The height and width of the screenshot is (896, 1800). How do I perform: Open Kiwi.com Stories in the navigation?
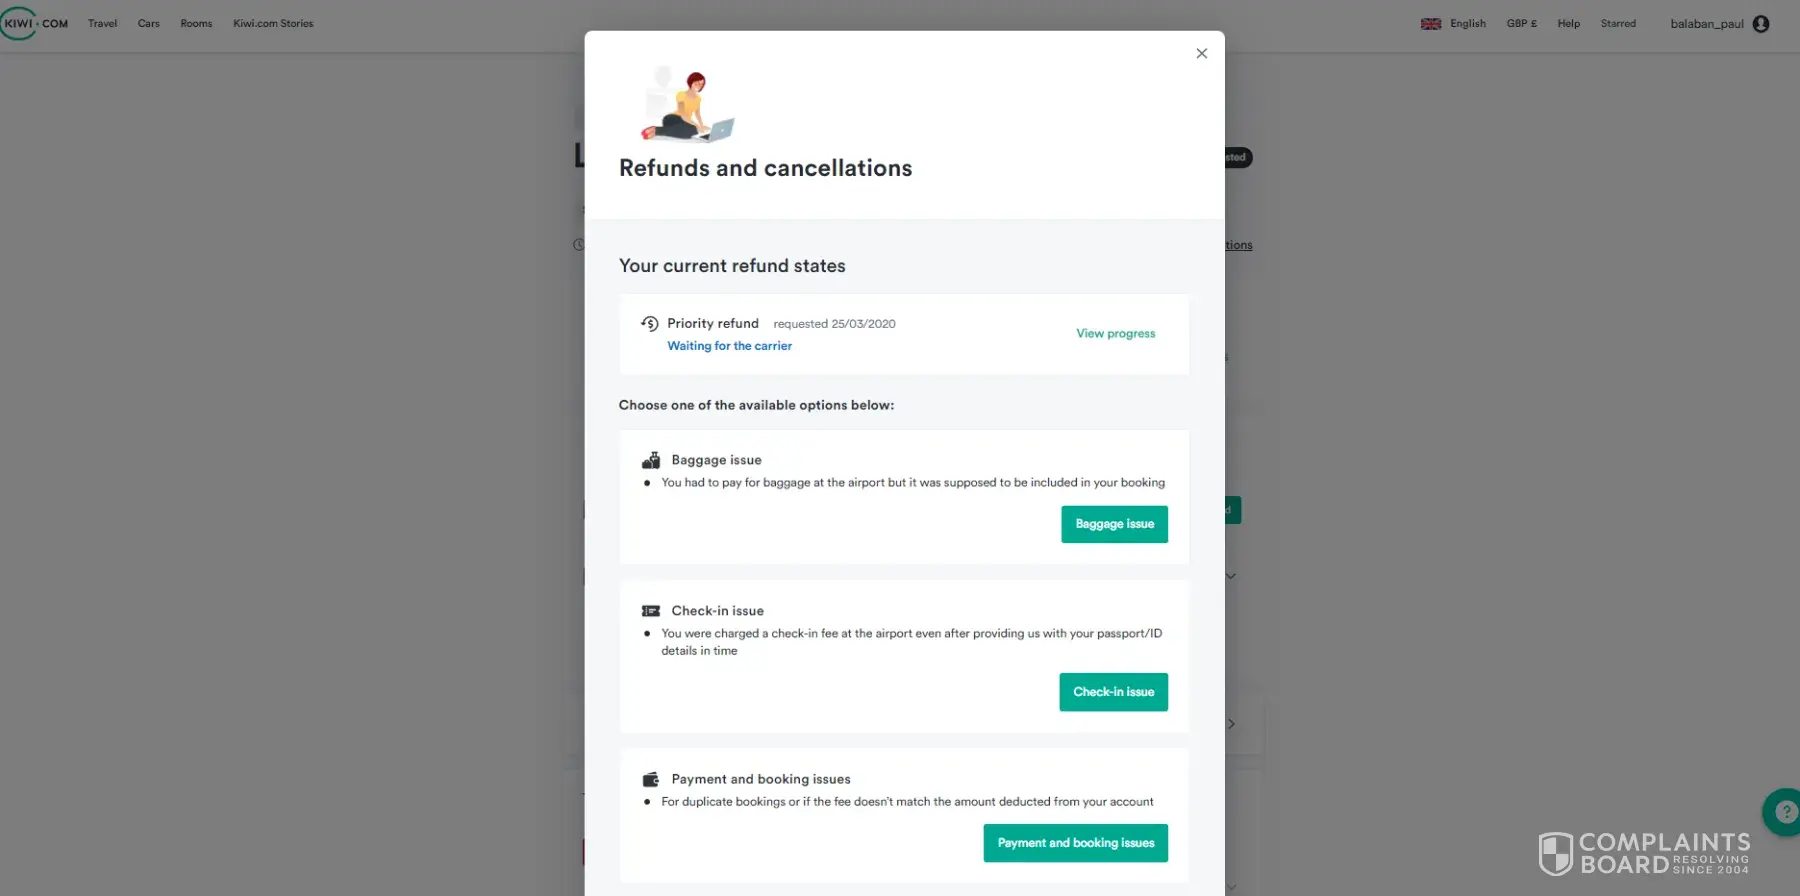(x=273, y=24)
